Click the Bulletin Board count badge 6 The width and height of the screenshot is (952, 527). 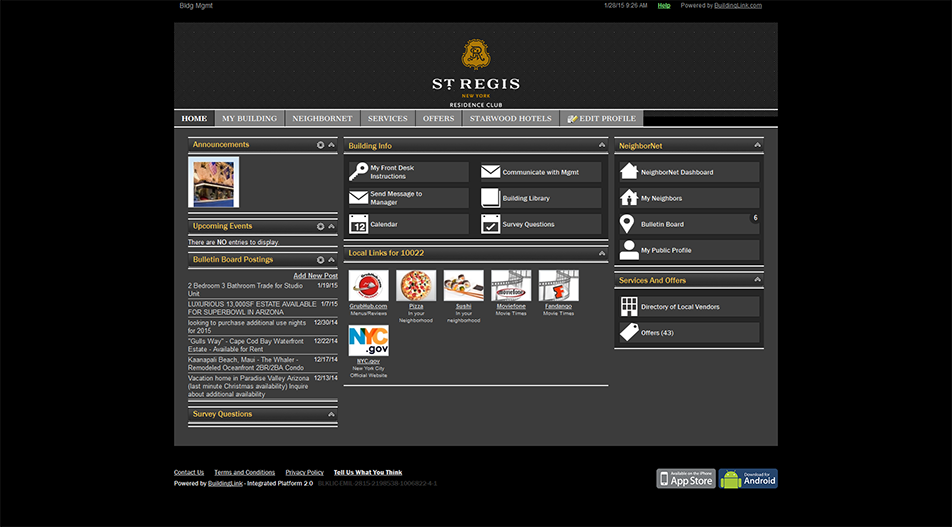pyautogui.click(x=755, y=218)
